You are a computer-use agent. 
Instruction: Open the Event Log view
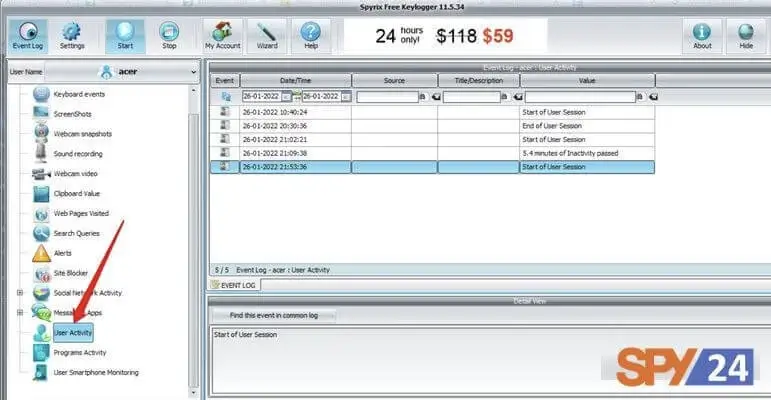coord(28,36)
